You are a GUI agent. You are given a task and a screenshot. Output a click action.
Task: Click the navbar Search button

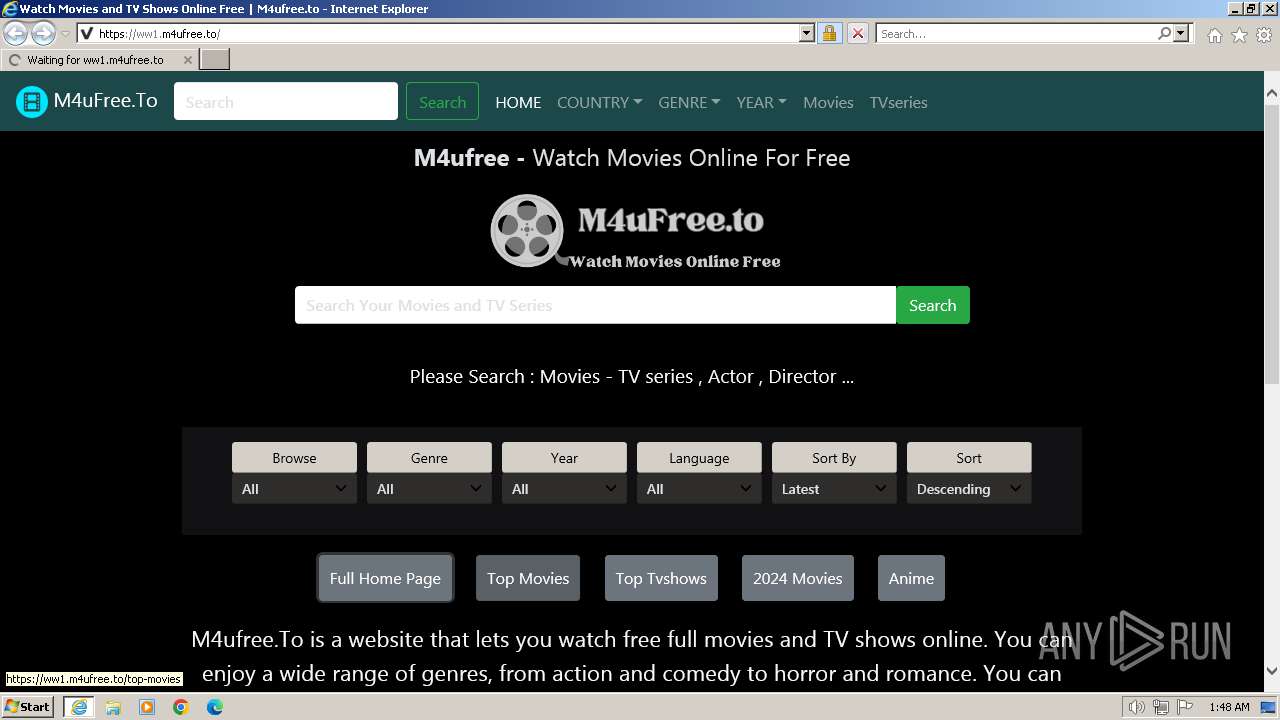442,102
